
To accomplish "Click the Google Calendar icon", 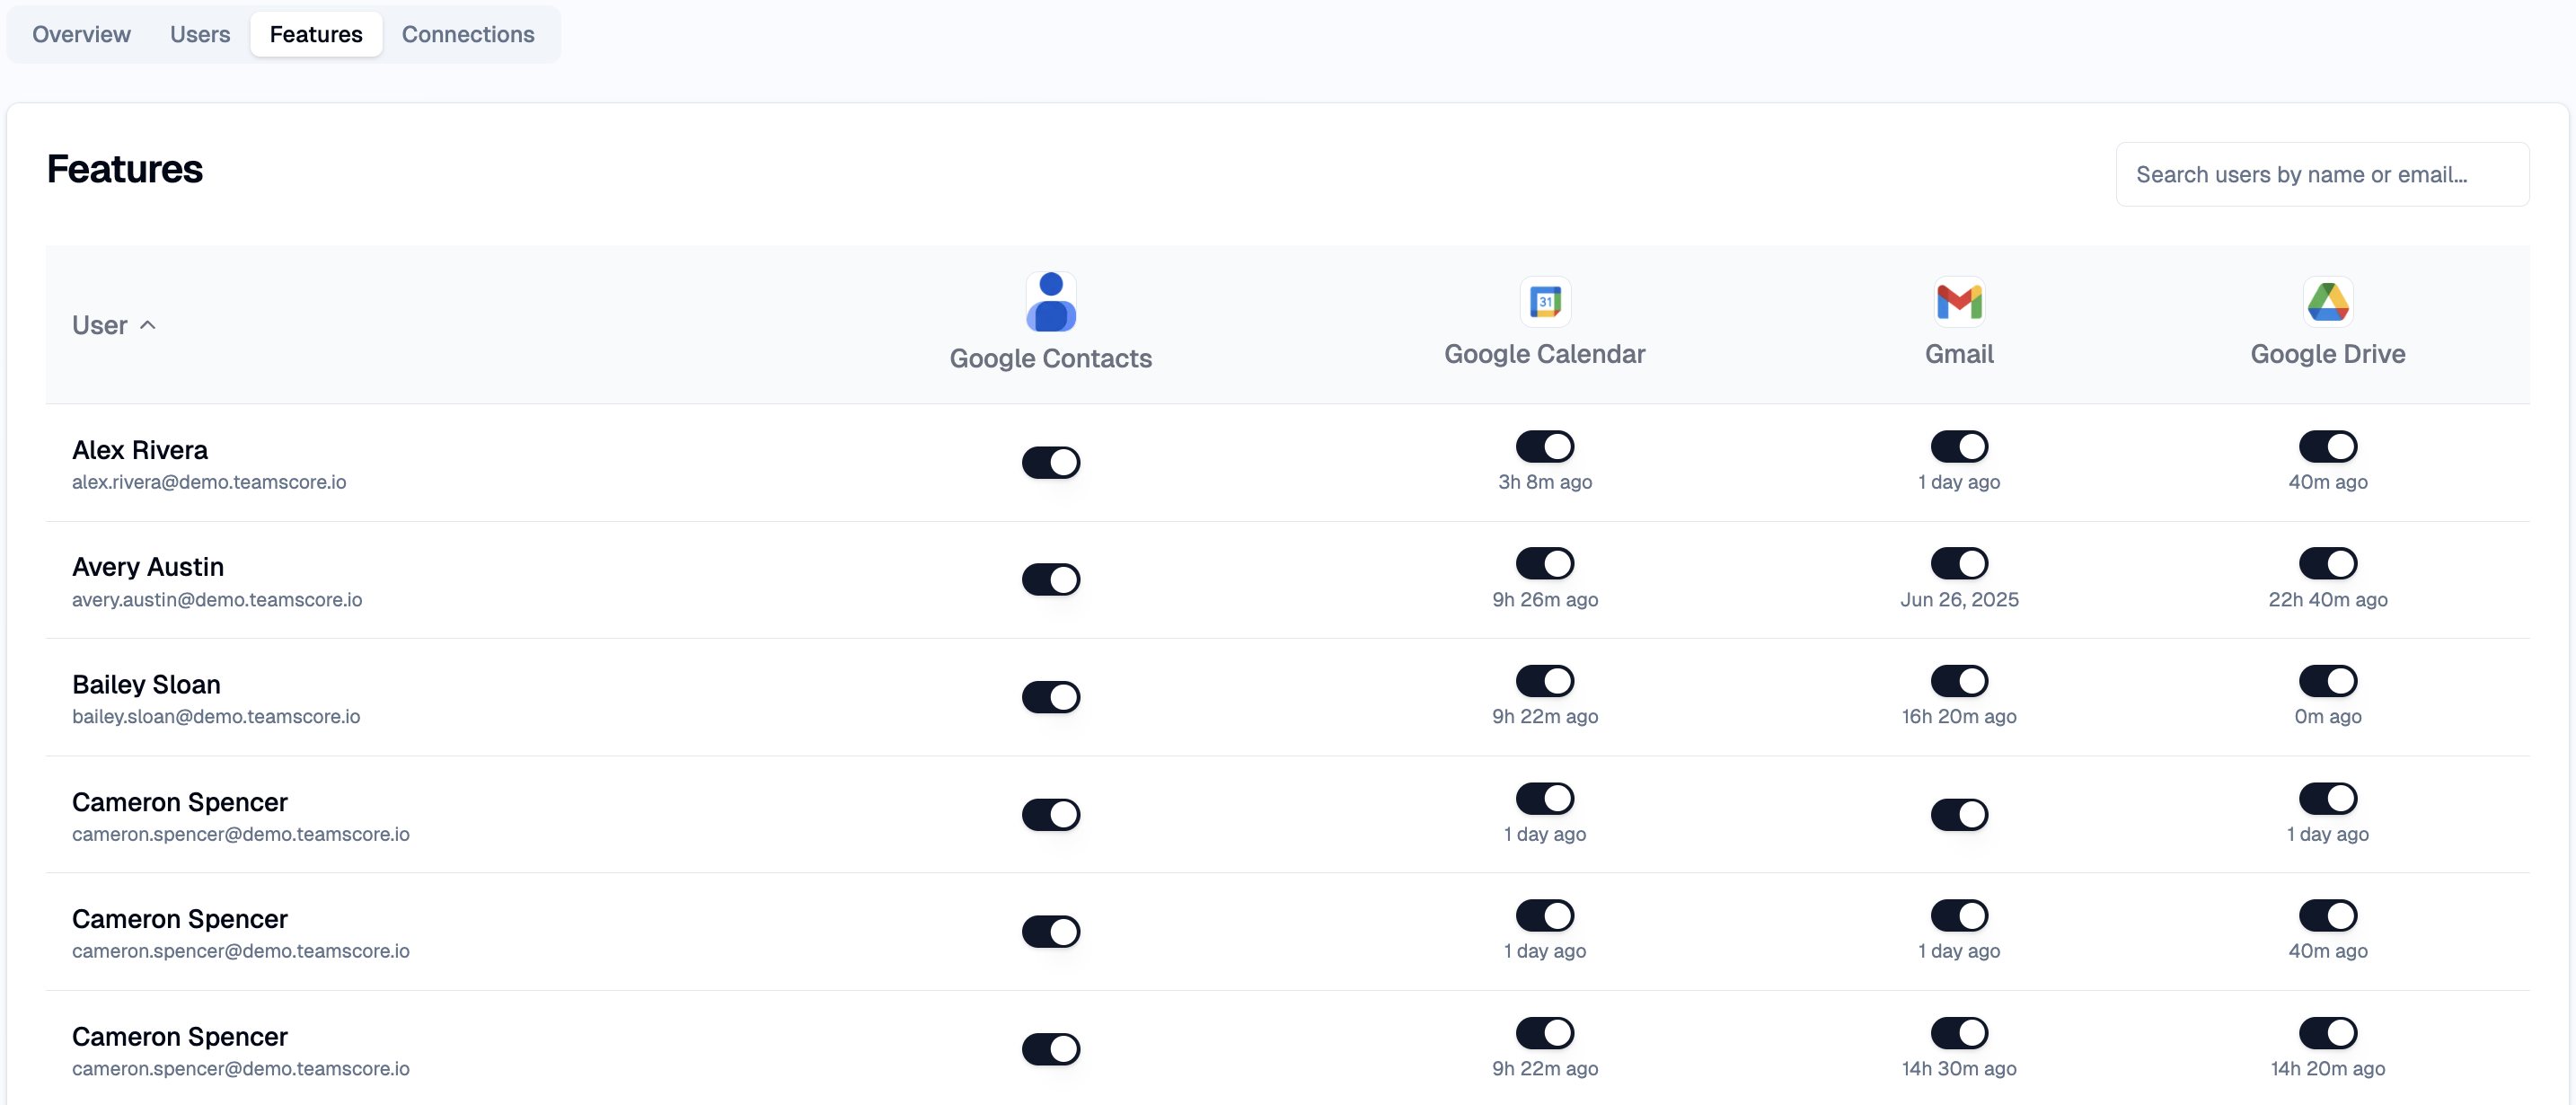I will tap(1544, 301).
